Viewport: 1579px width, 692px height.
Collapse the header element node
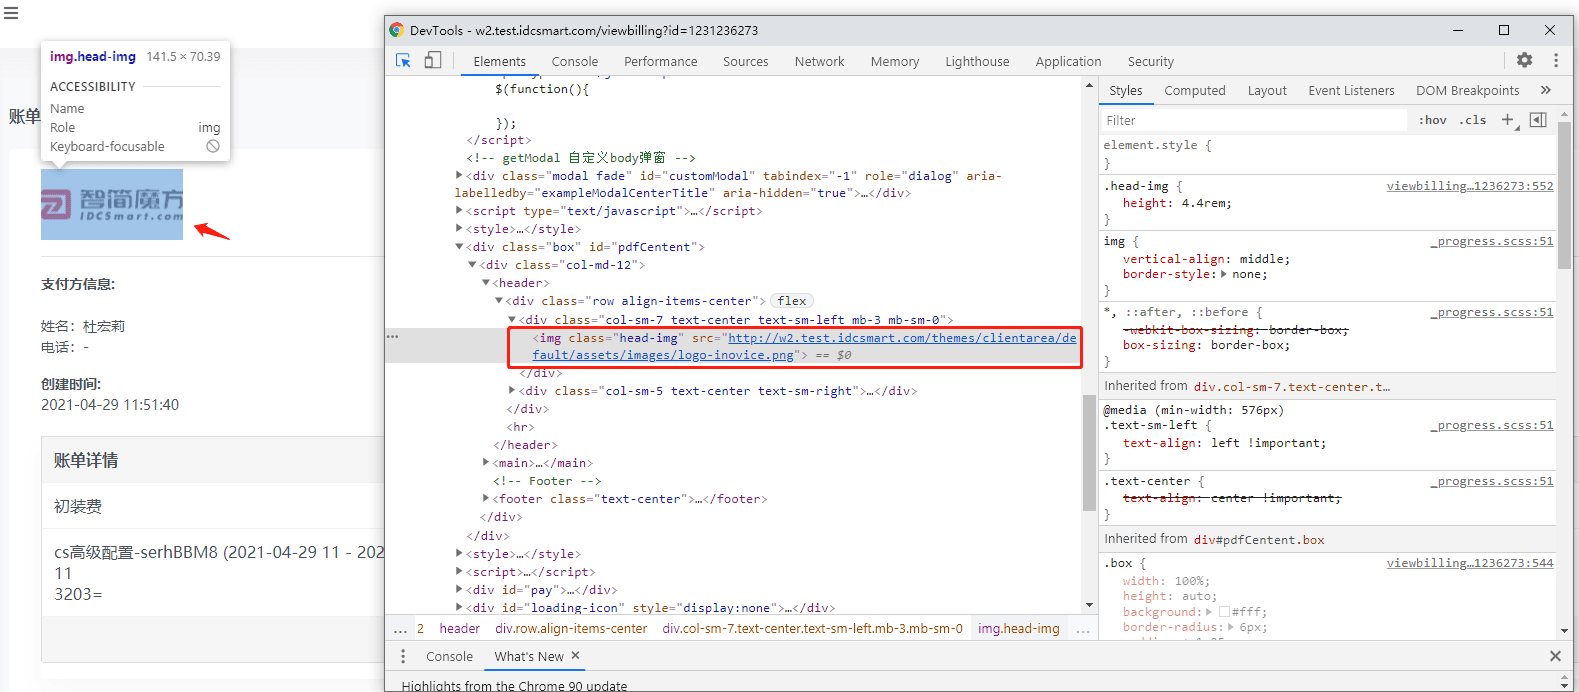coord(486,283)
